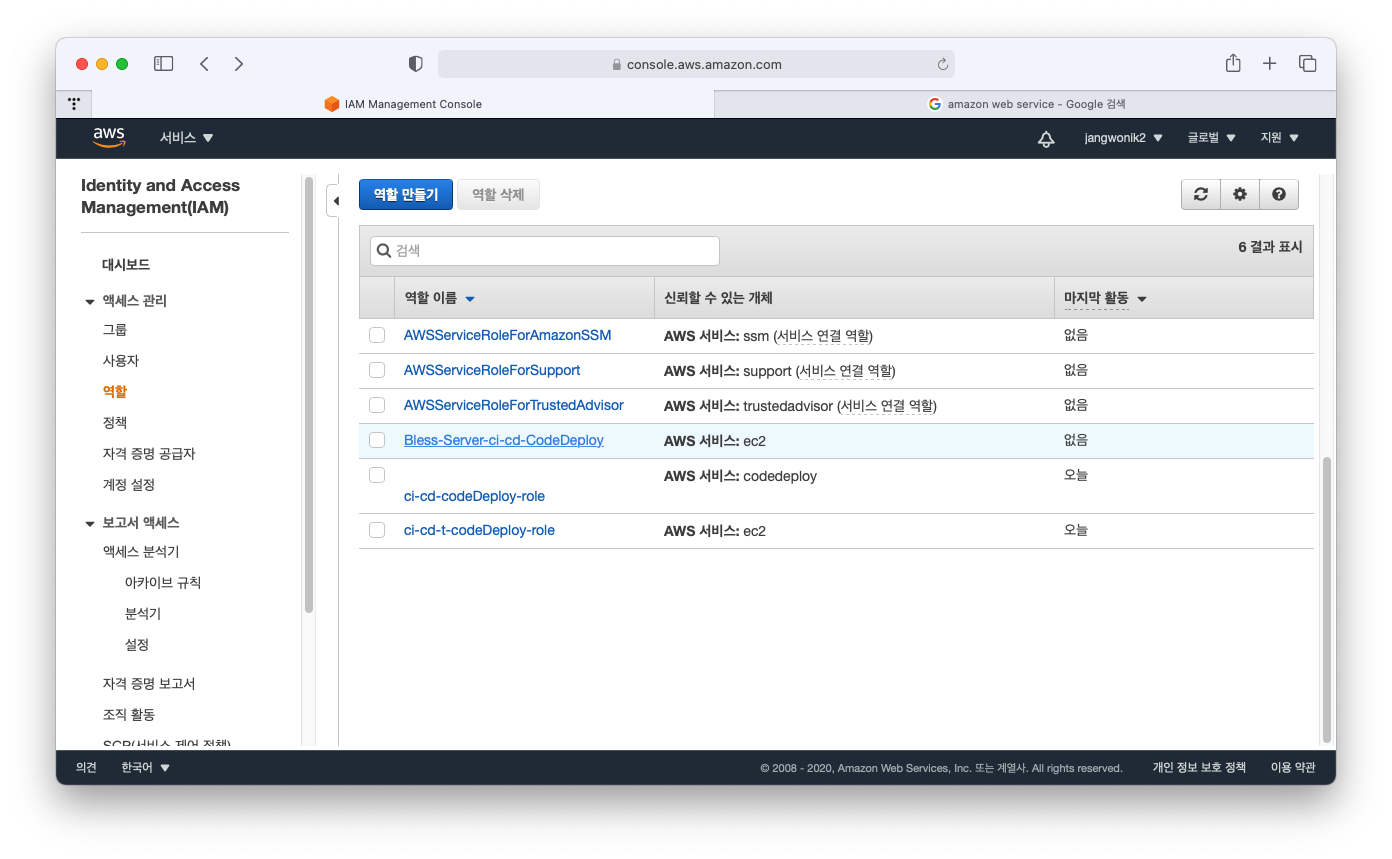1392x859 pixels.
Task: Collapse the 보고서 액세스 section
Action: (x=89, y=524)
